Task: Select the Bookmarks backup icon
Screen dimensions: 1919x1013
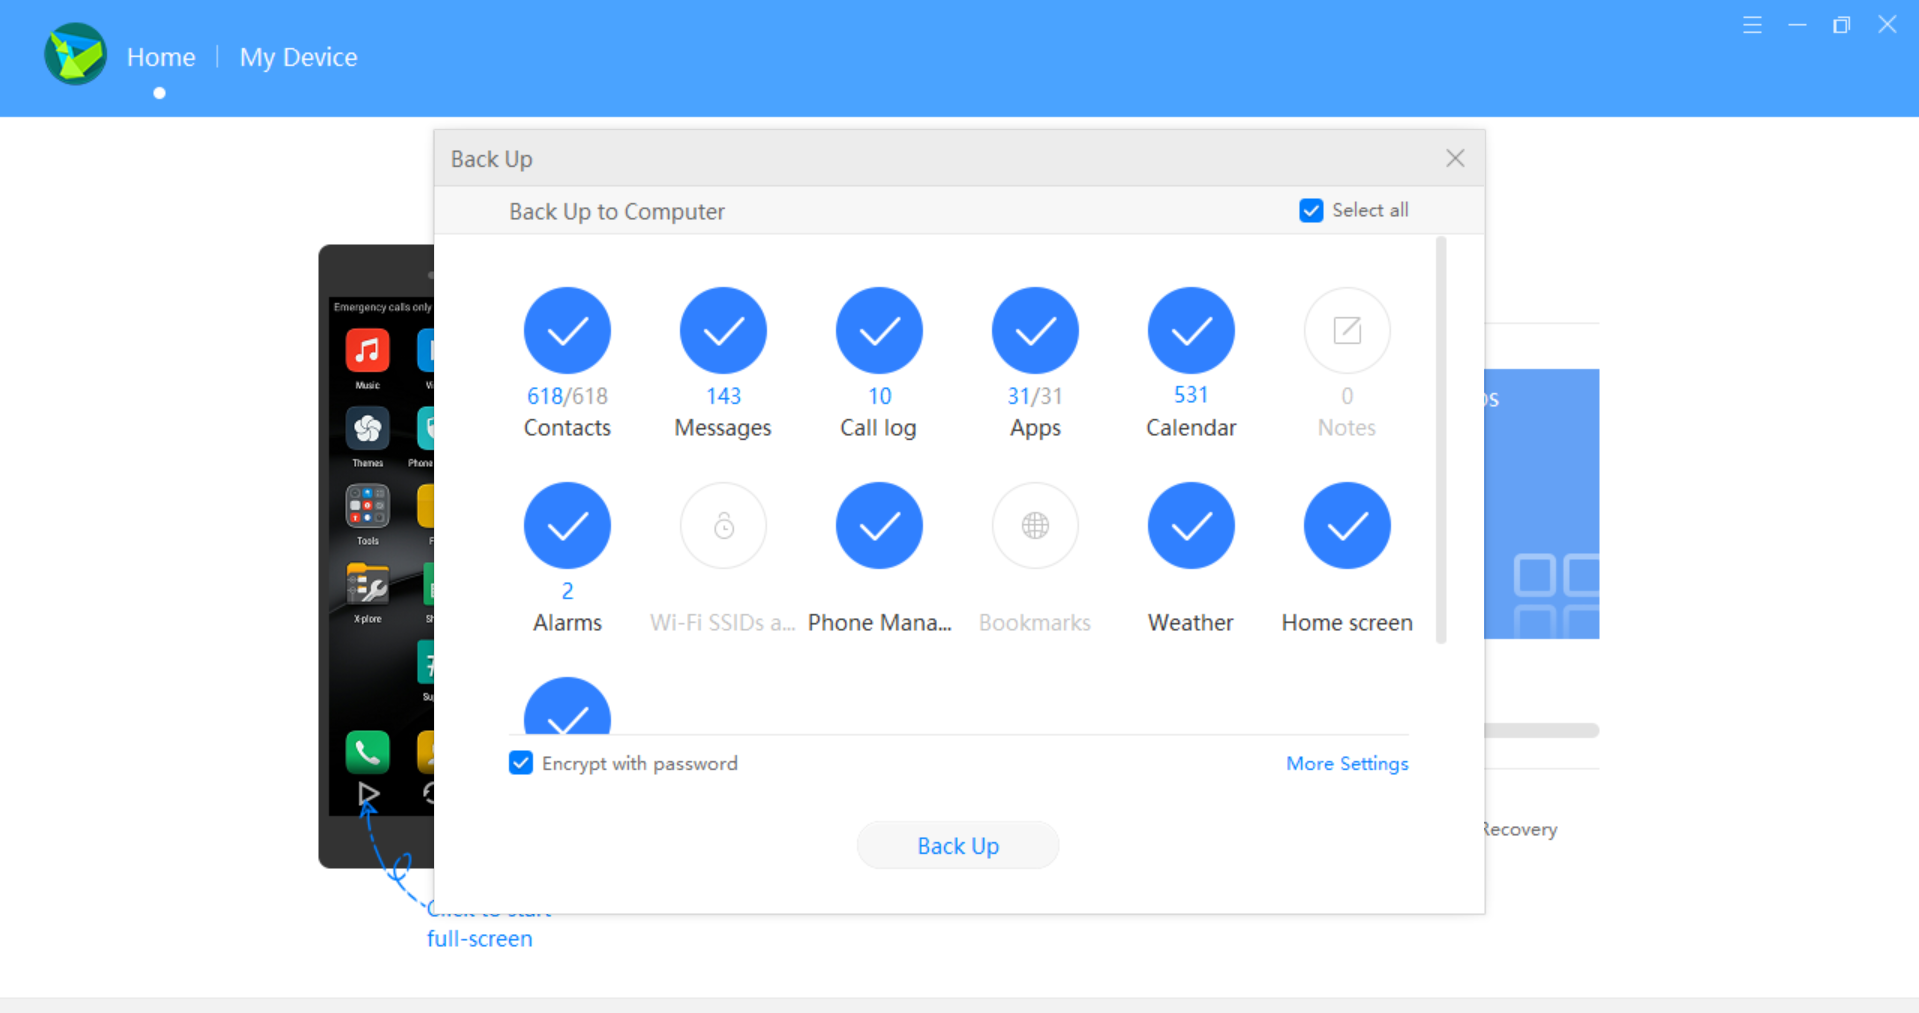Action: click(x=1035, y=525)
